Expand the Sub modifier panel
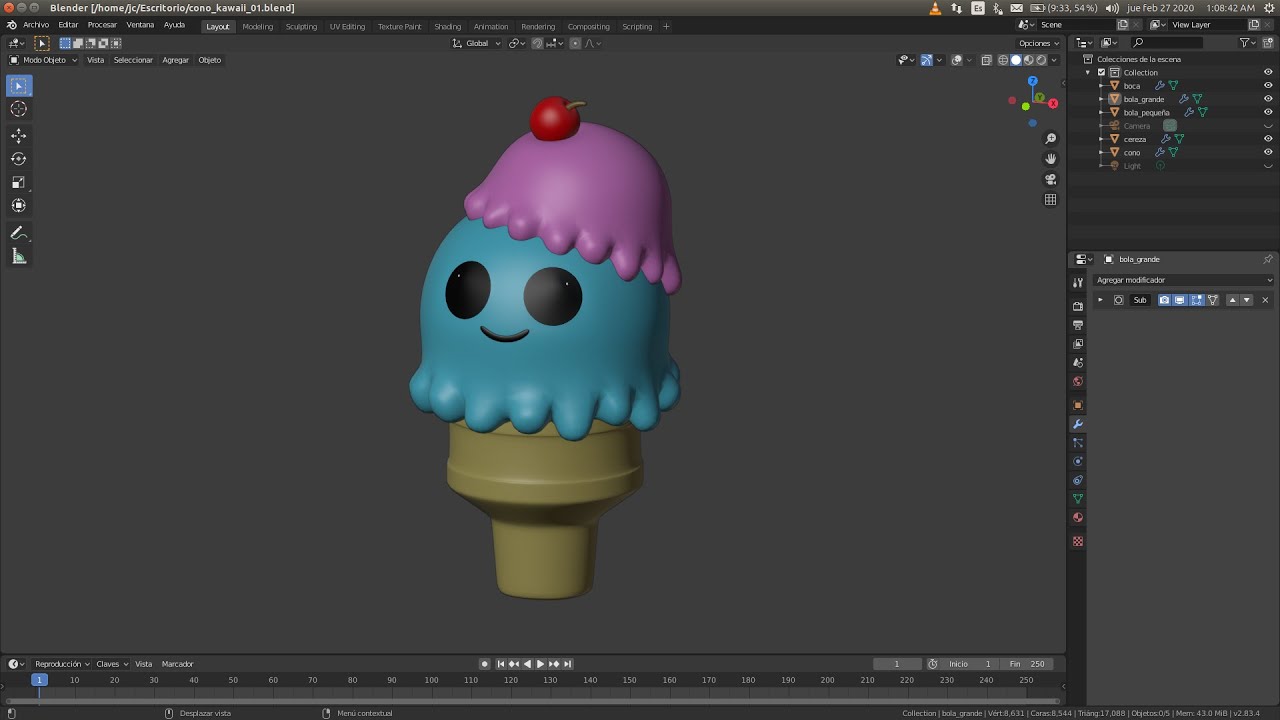 pyautogui.click(x=1101, y=300)
